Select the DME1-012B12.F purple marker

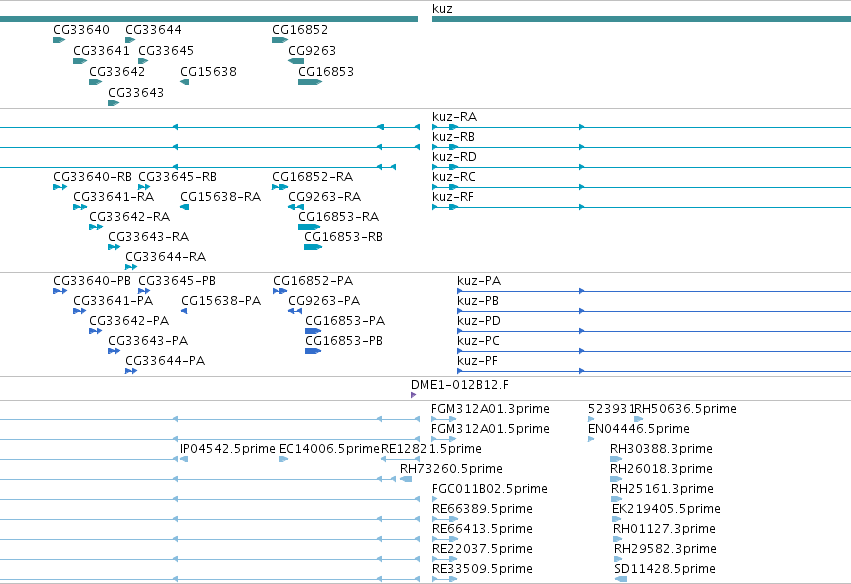click(x=414, y=395)
